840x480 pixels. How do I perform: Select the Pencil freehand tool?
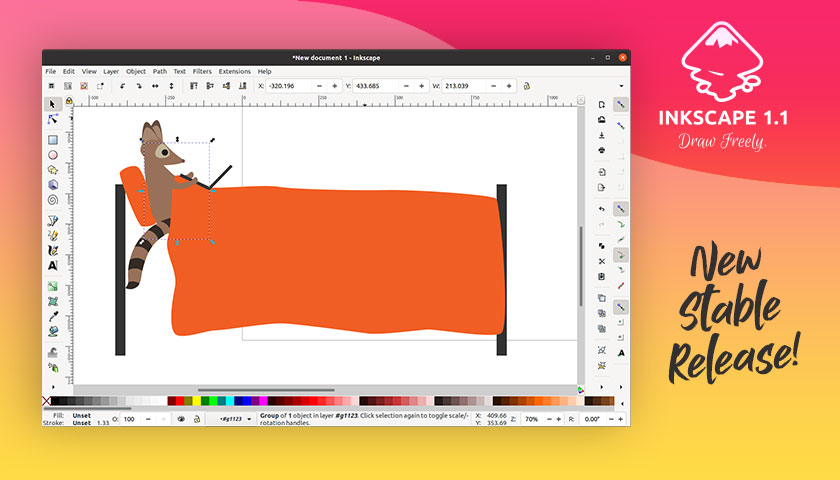(52, 235)
